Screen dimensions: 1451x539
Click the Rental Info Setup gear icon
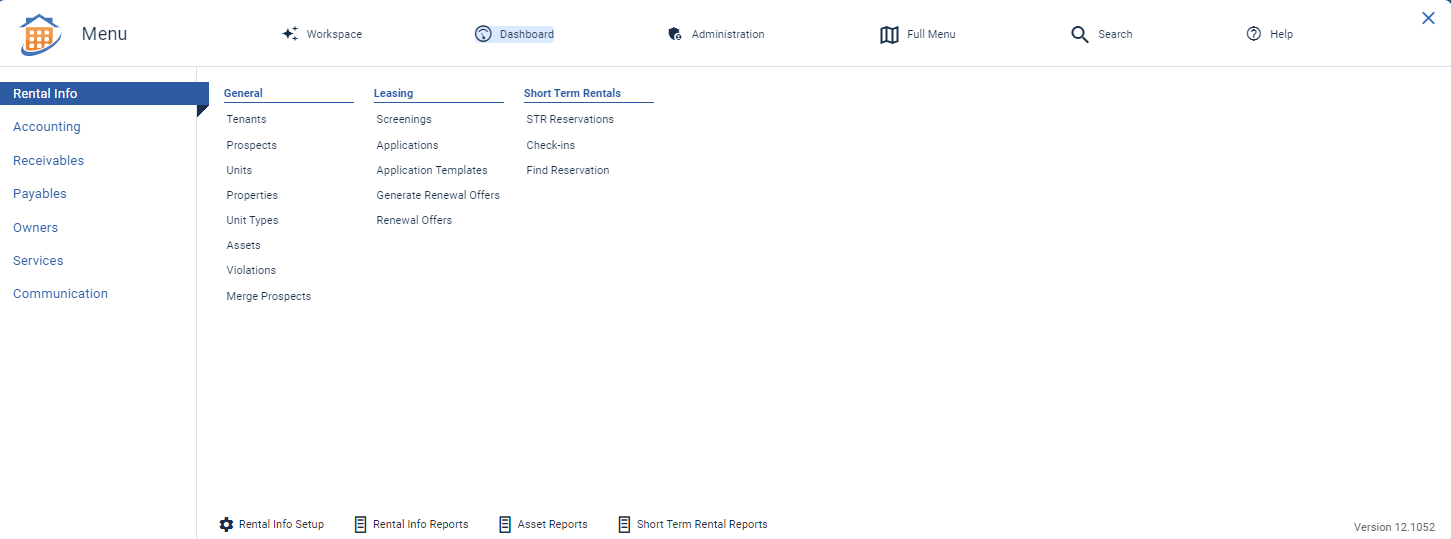point(226,524)
